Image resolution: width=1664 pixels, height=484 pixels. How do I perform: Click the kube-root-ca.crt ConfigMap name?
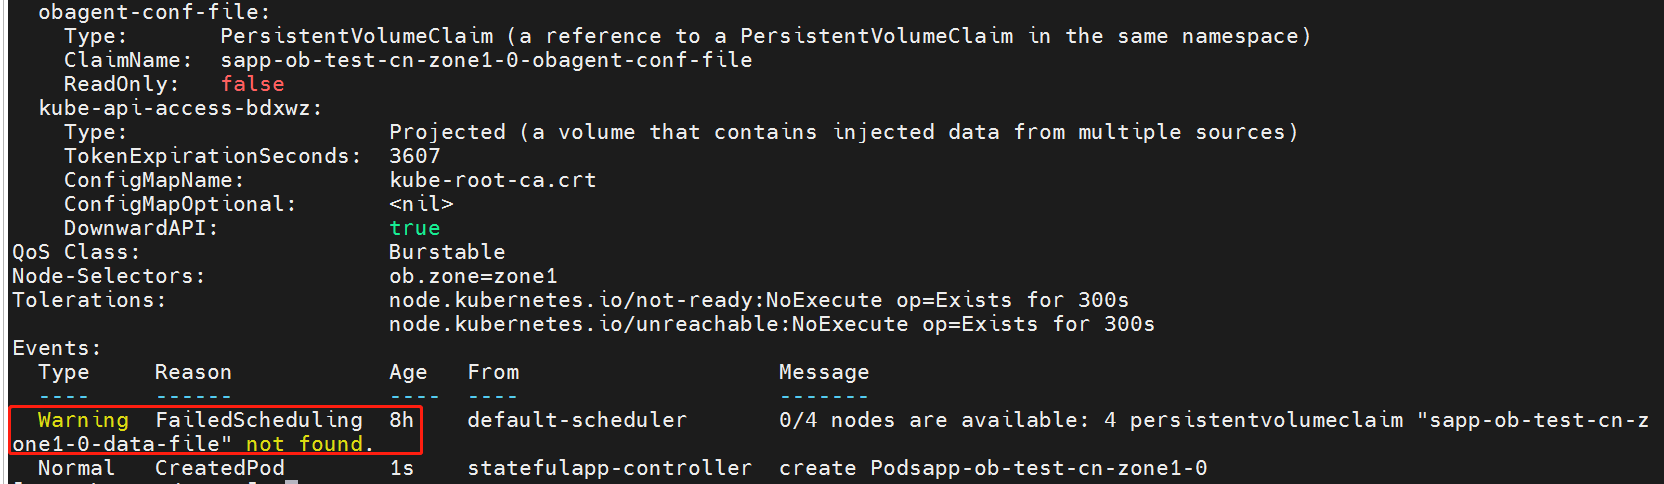[492, 180]
